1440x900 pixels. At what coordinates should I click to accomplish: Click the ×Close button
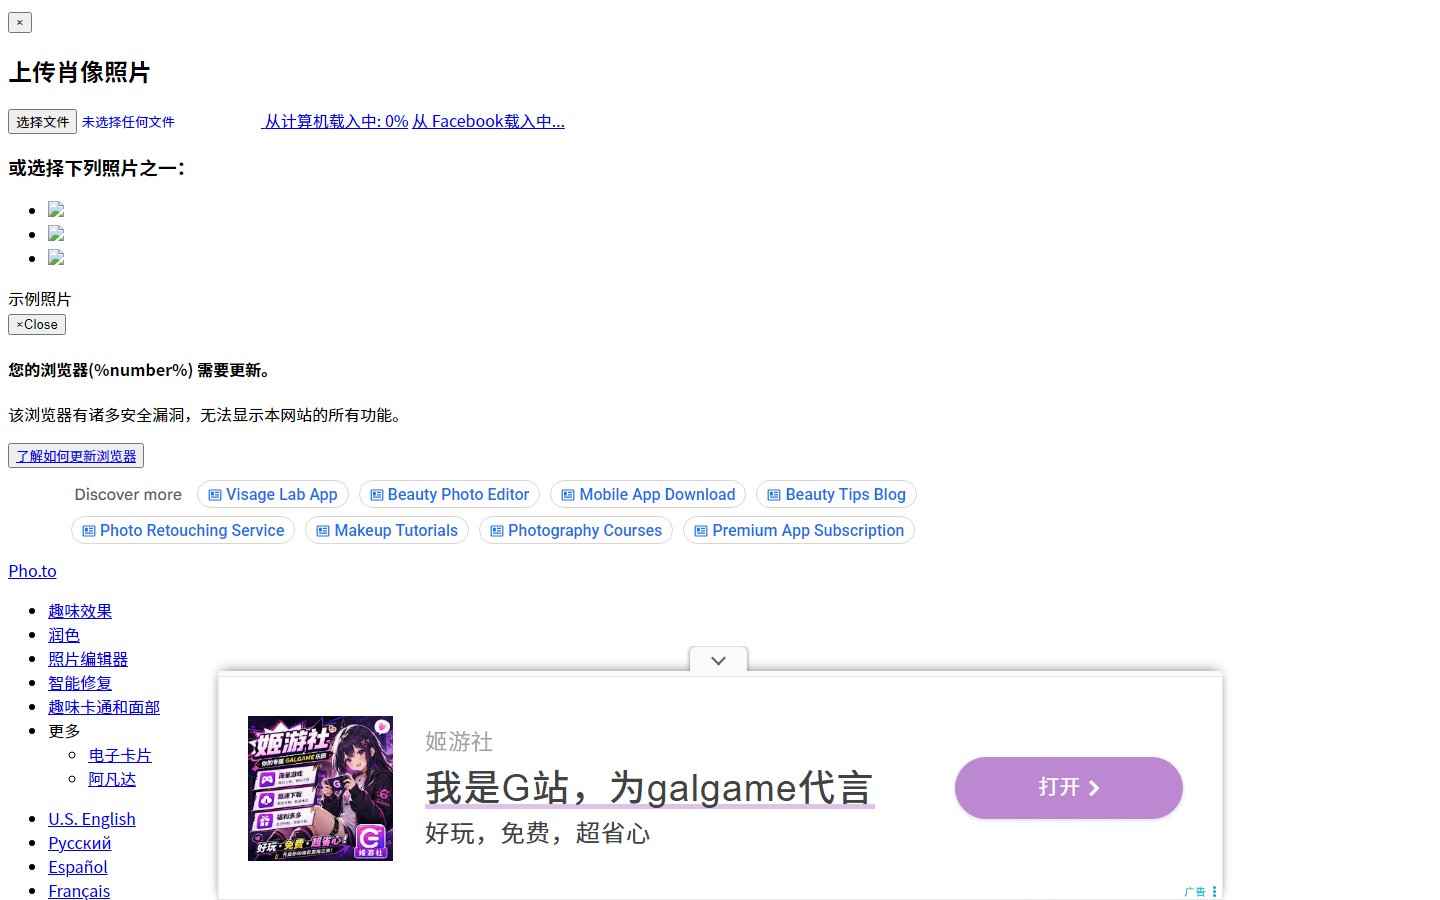point(37,325)
